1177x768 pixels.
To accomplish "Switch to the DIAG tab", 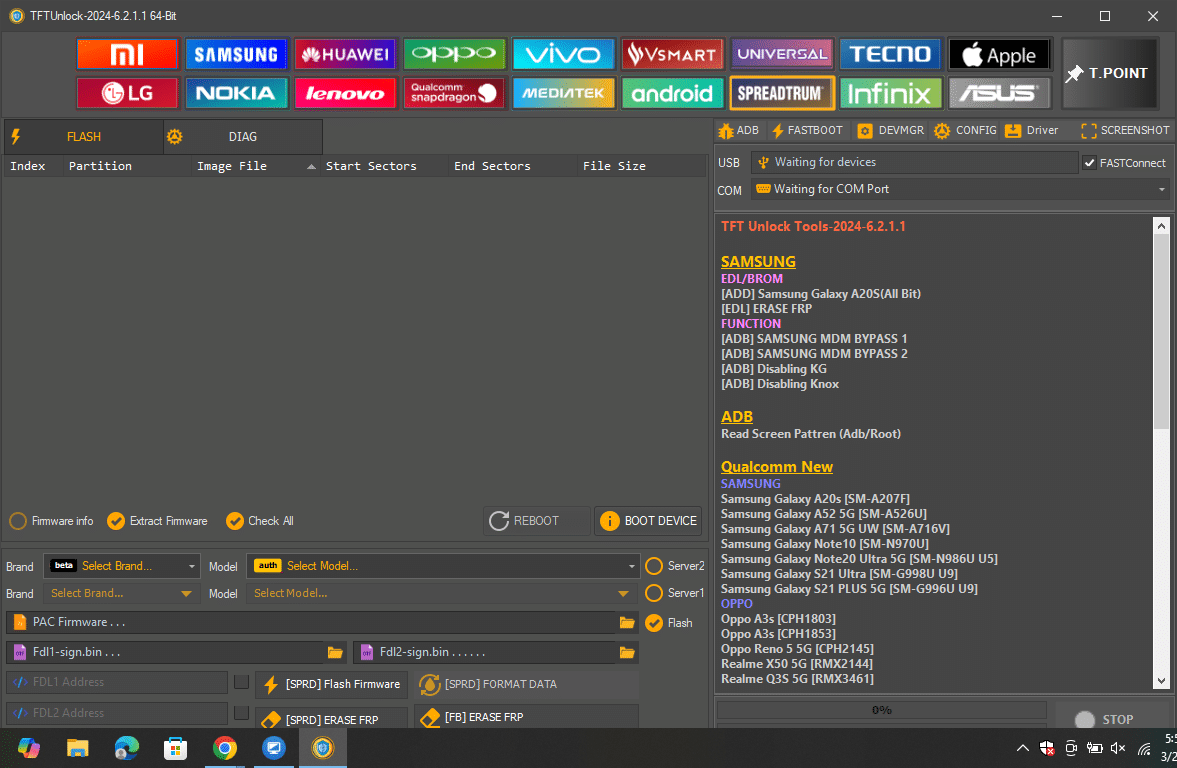I will tap(242, 136).
